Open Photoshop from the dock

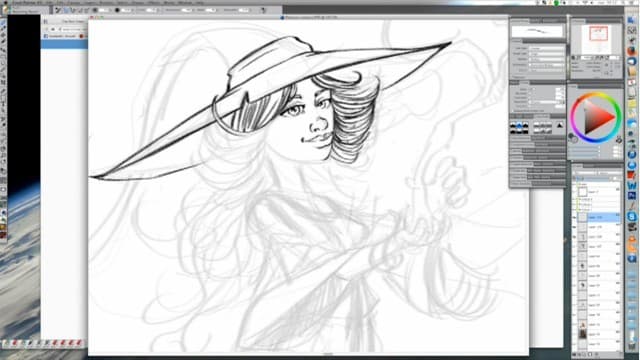pyautogui.click(x=632, y=196)
